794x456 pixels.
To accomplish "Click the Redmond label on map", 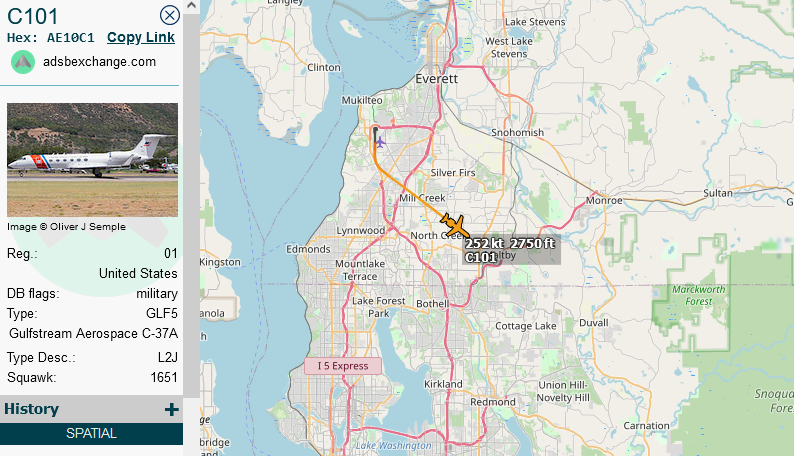I will (x=493, y=402).
